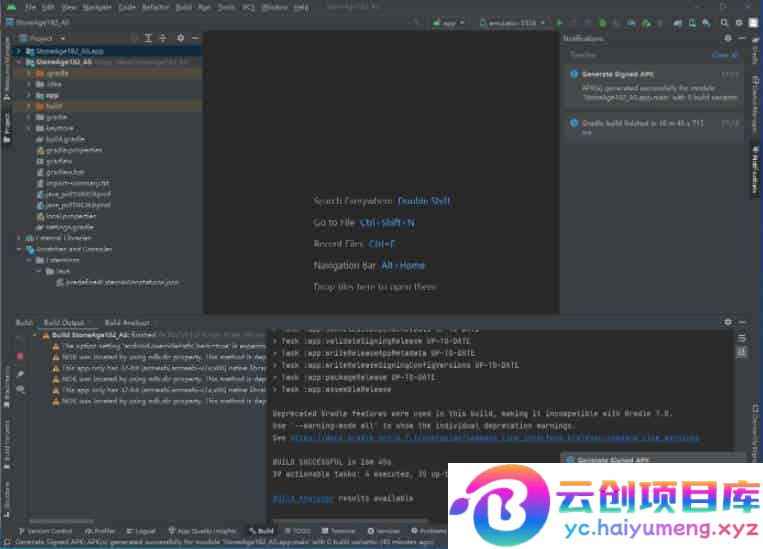
Task: Hide the Project panel with minimize icon
Action: click(x=194, y=38)
